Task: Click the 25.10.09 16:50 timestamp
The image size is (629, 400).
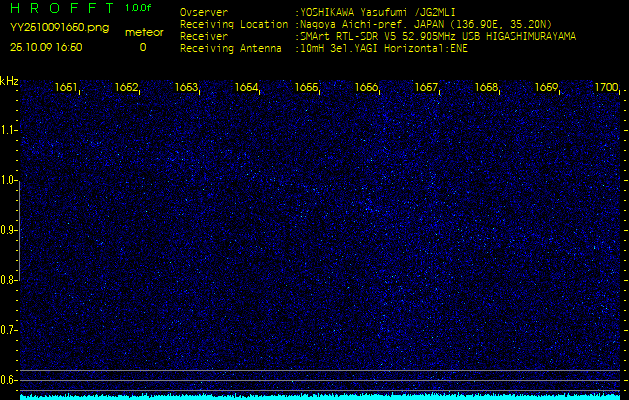Action: point(47,47)
